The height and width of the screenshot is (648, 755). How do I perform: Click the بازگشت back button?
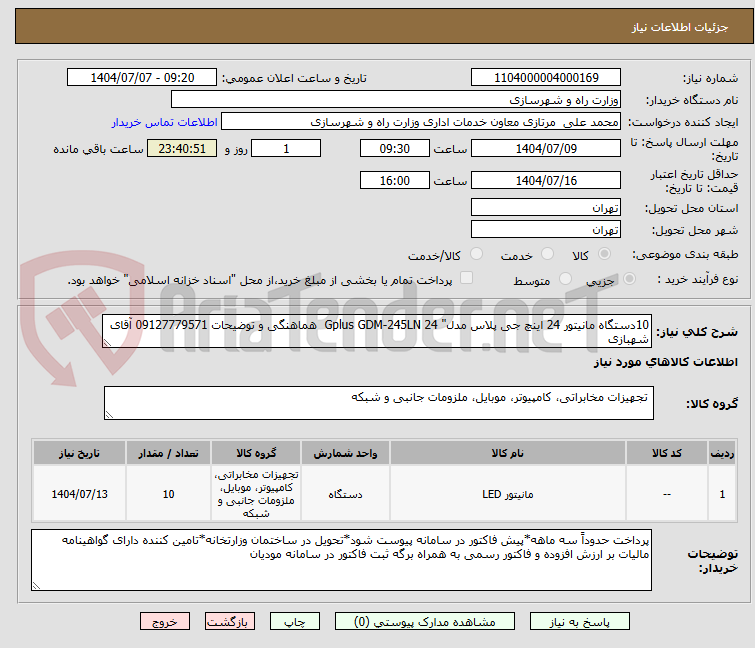click(227, 621)
